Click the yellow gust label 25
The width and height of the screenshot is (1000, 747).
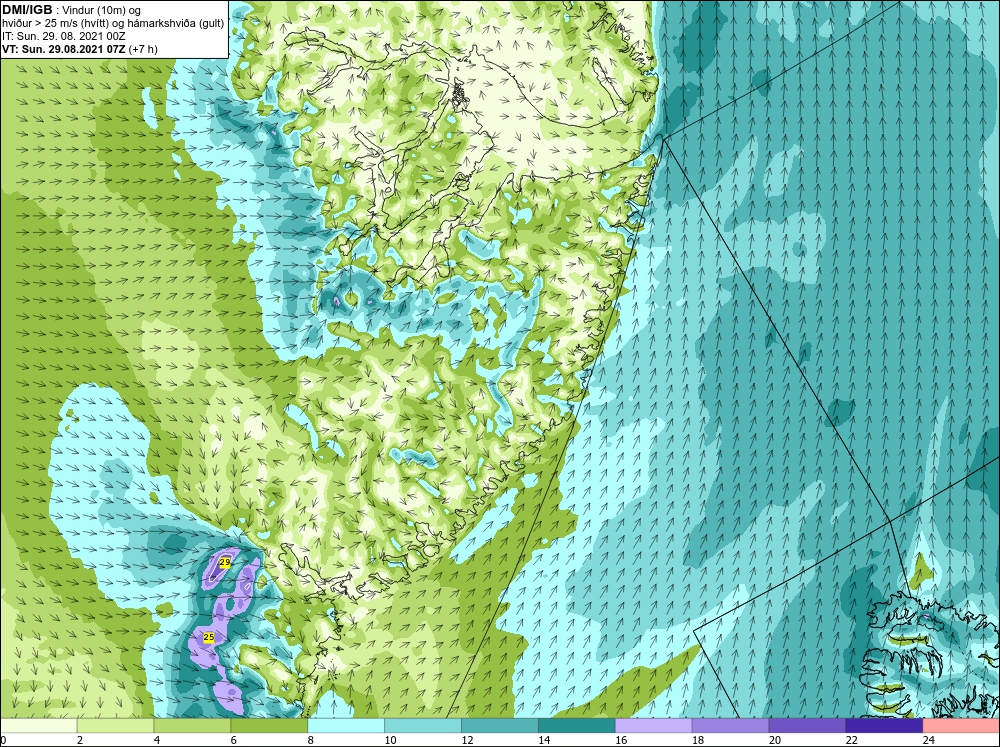tap(209, 637)
